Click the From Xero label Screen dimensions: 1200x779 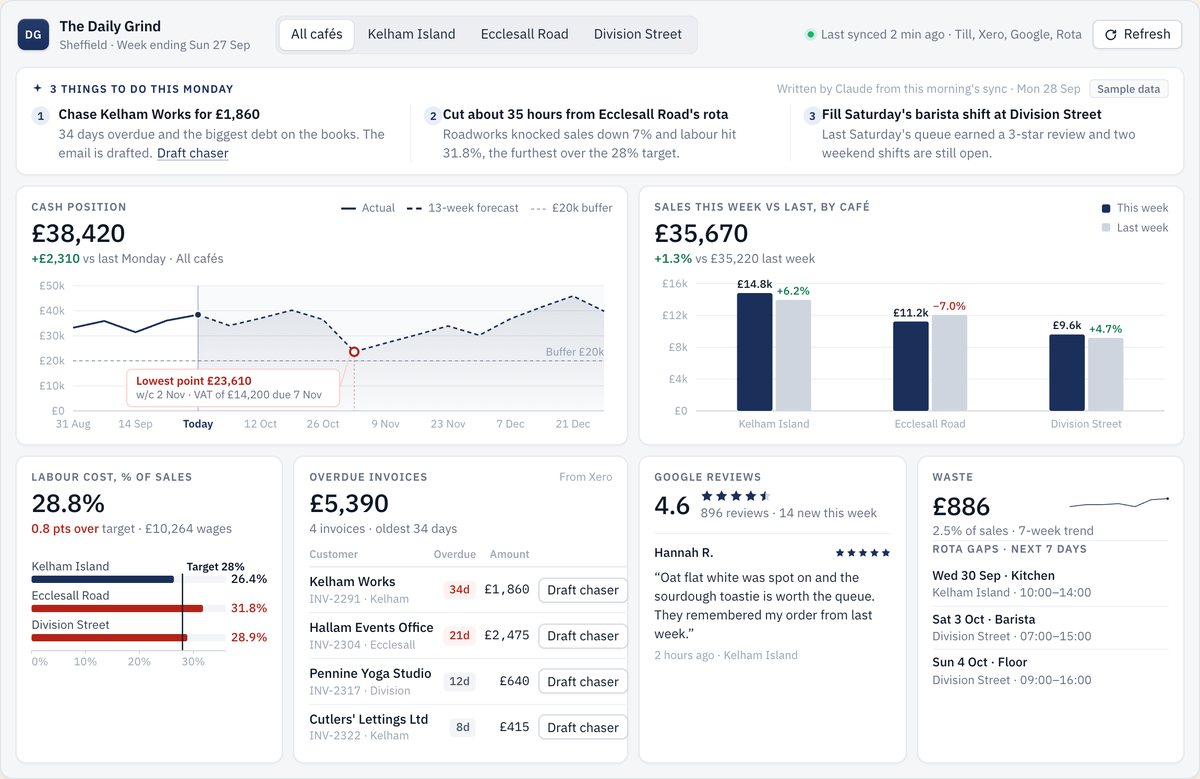pyautogui.click(x=586, y=477)
